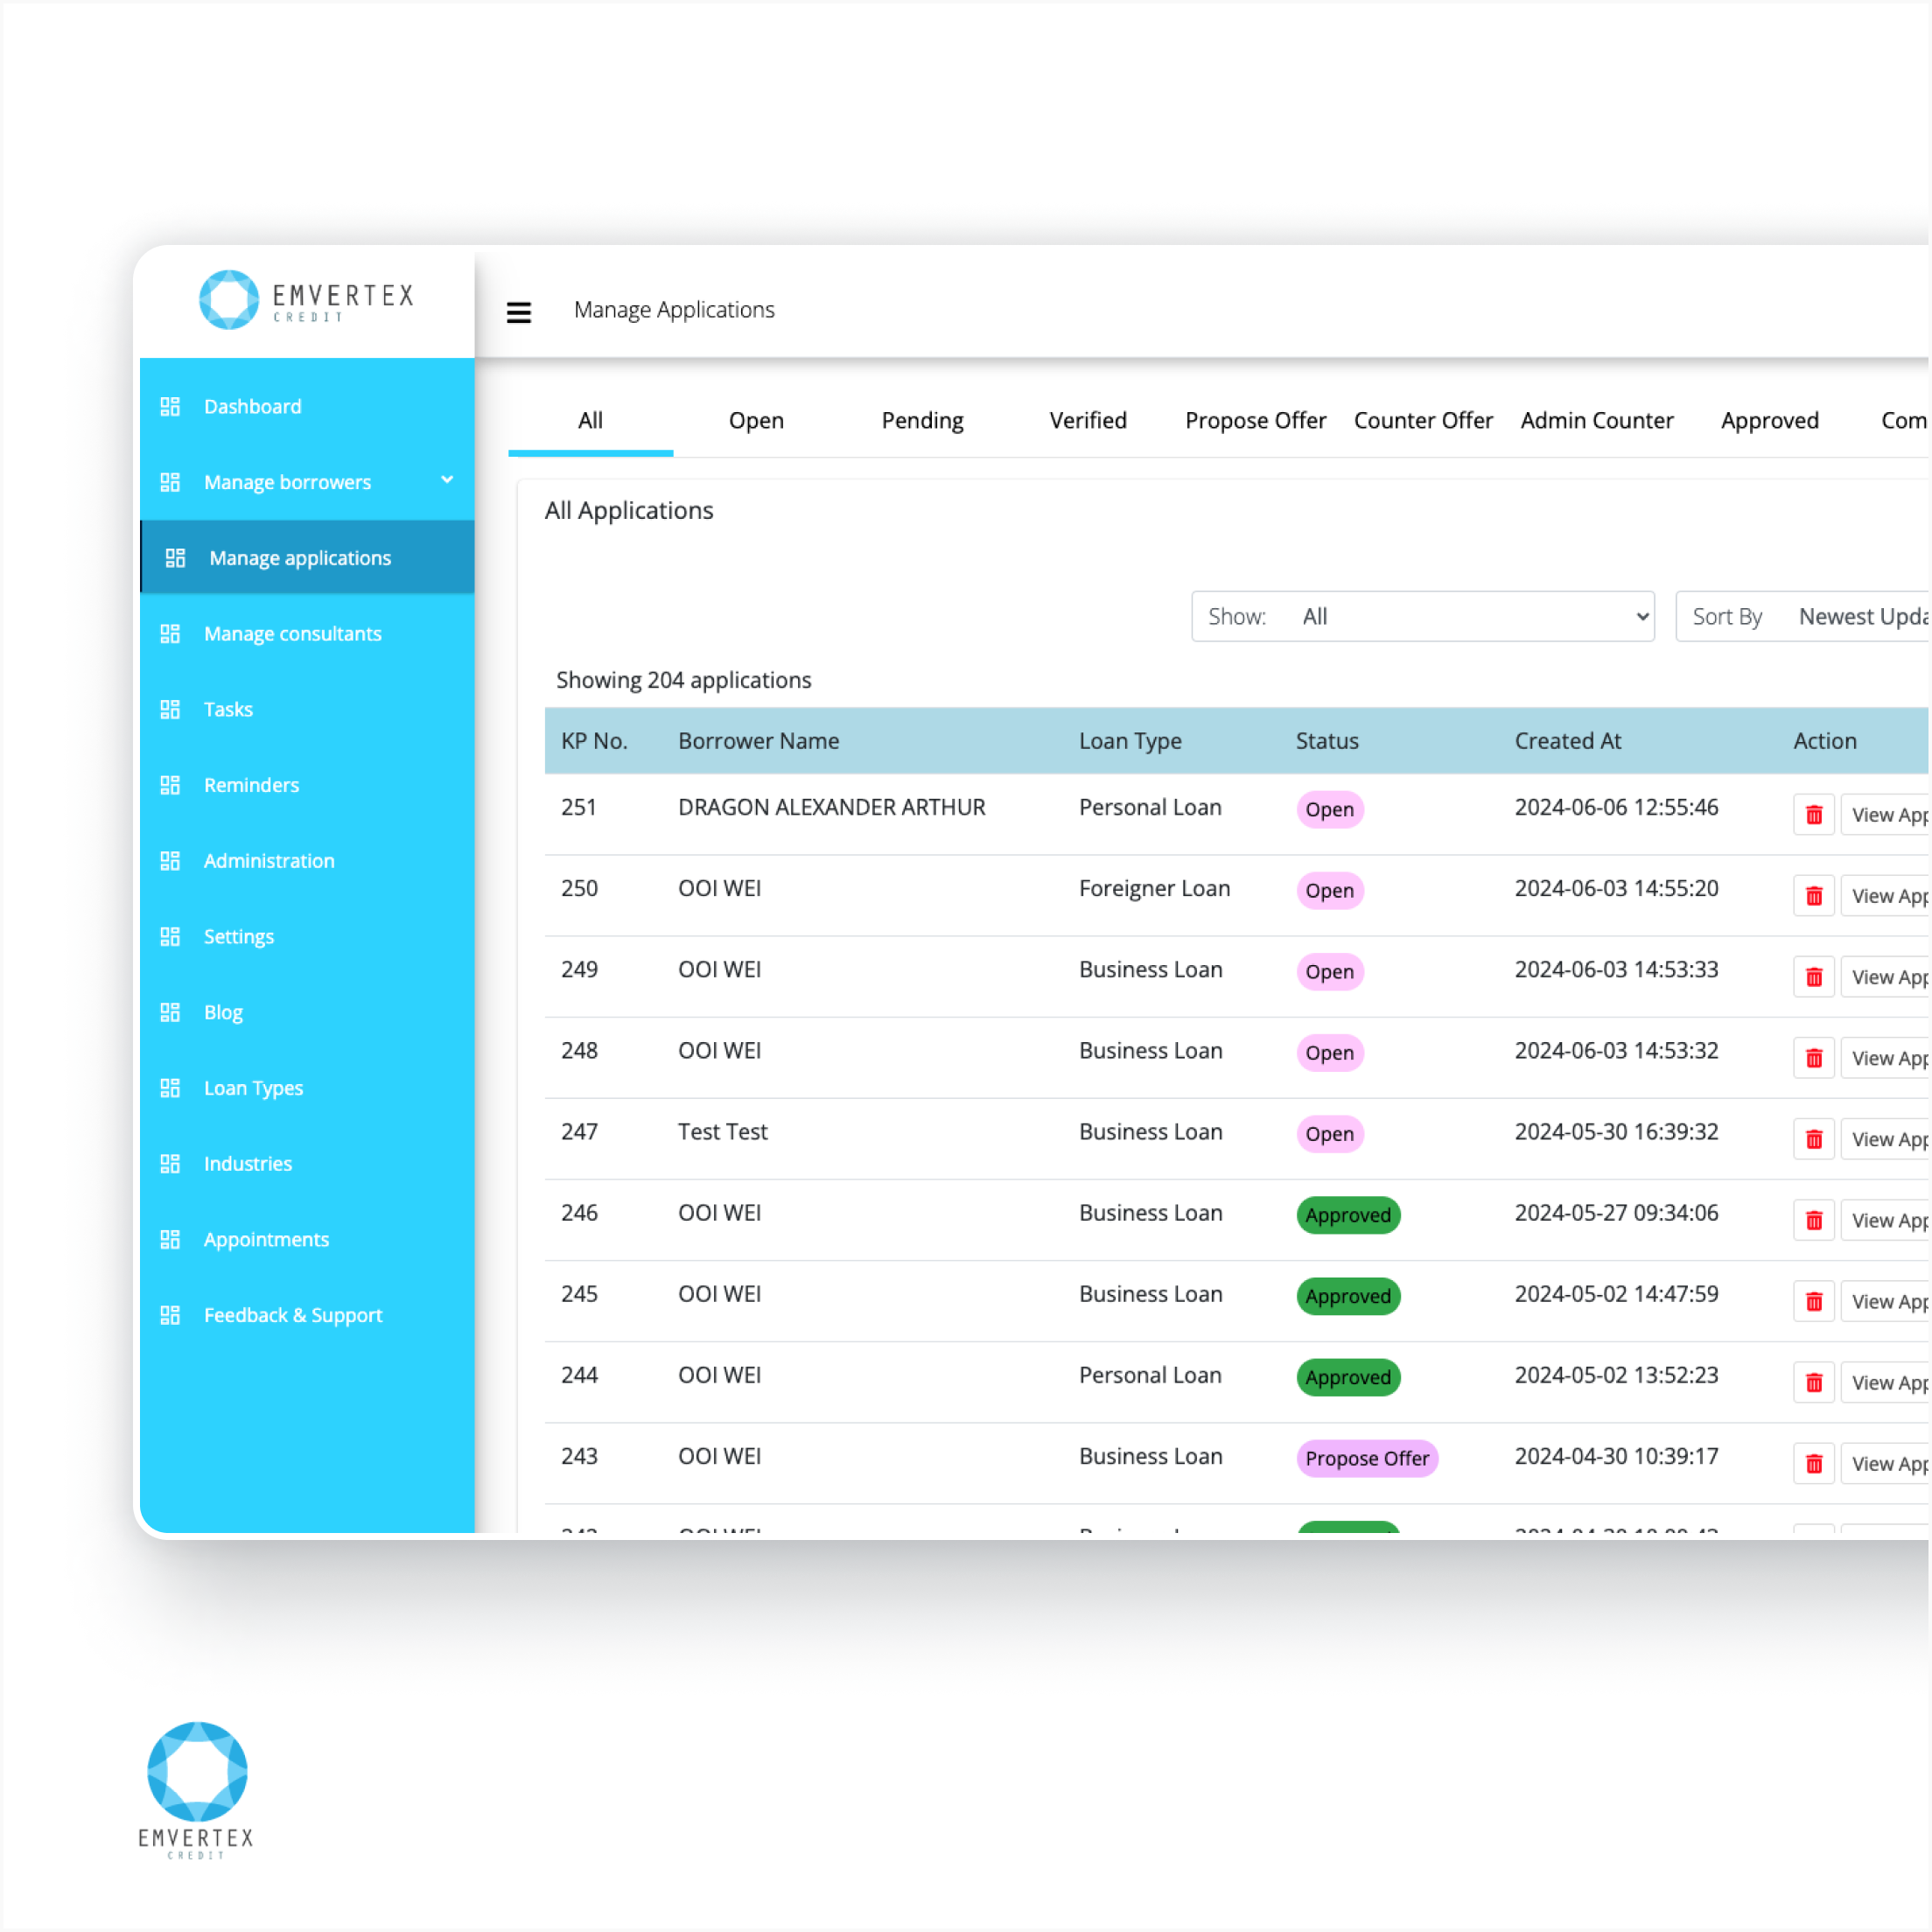
Task: Switch to the Propose Offer tab
Action: pos(1255,421)
